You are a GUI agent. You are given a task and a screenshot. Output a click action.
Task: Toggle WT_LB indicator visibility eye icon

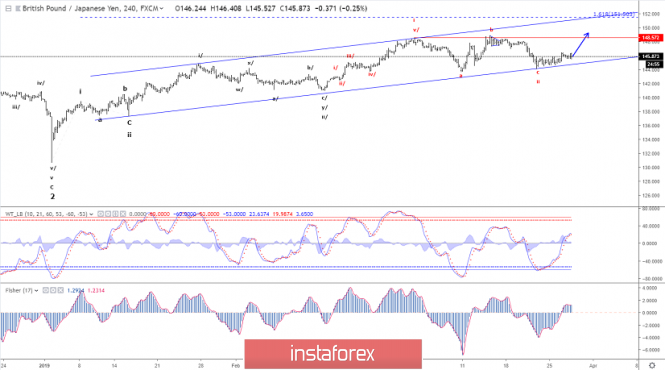point(101,214)
